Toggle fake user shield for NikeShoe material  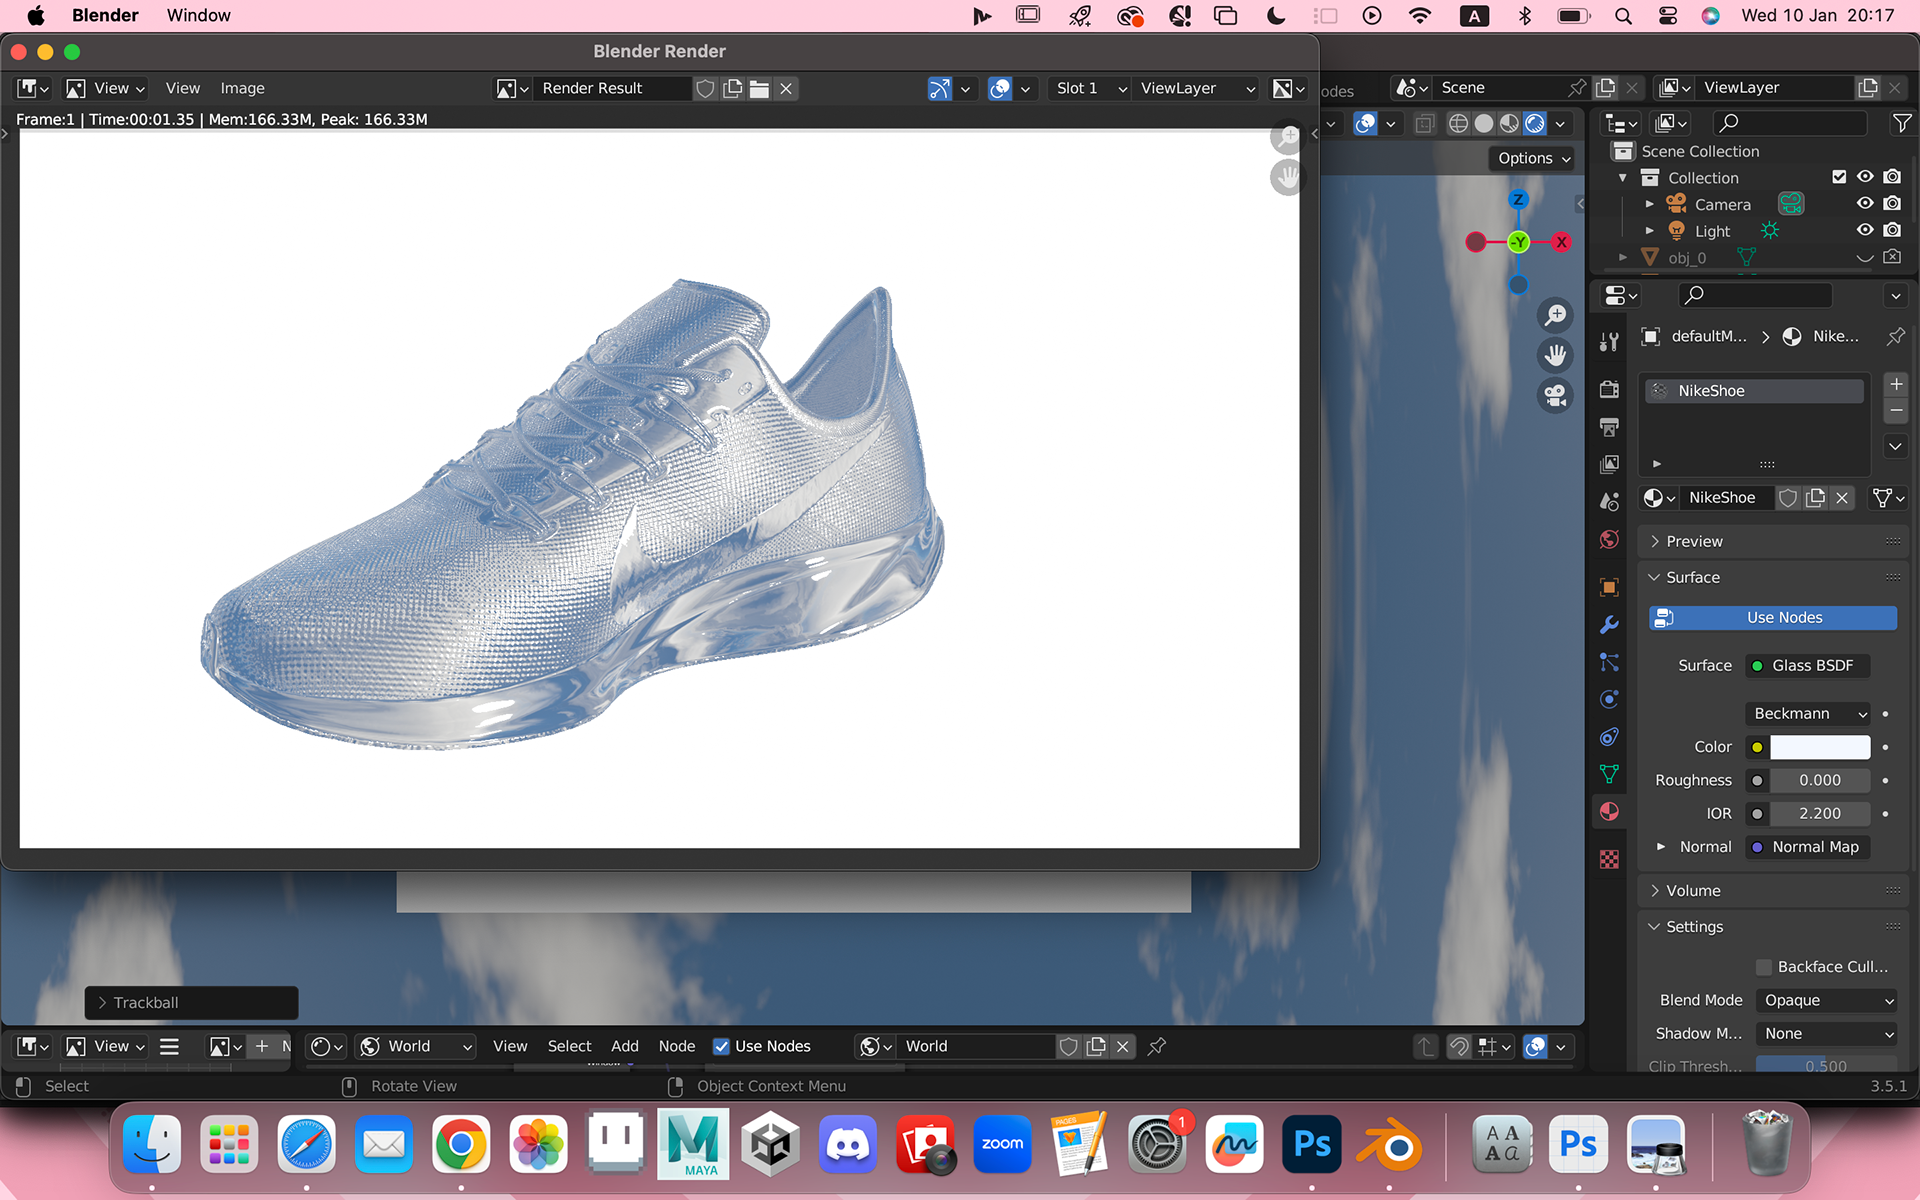tap(1788, 498)
